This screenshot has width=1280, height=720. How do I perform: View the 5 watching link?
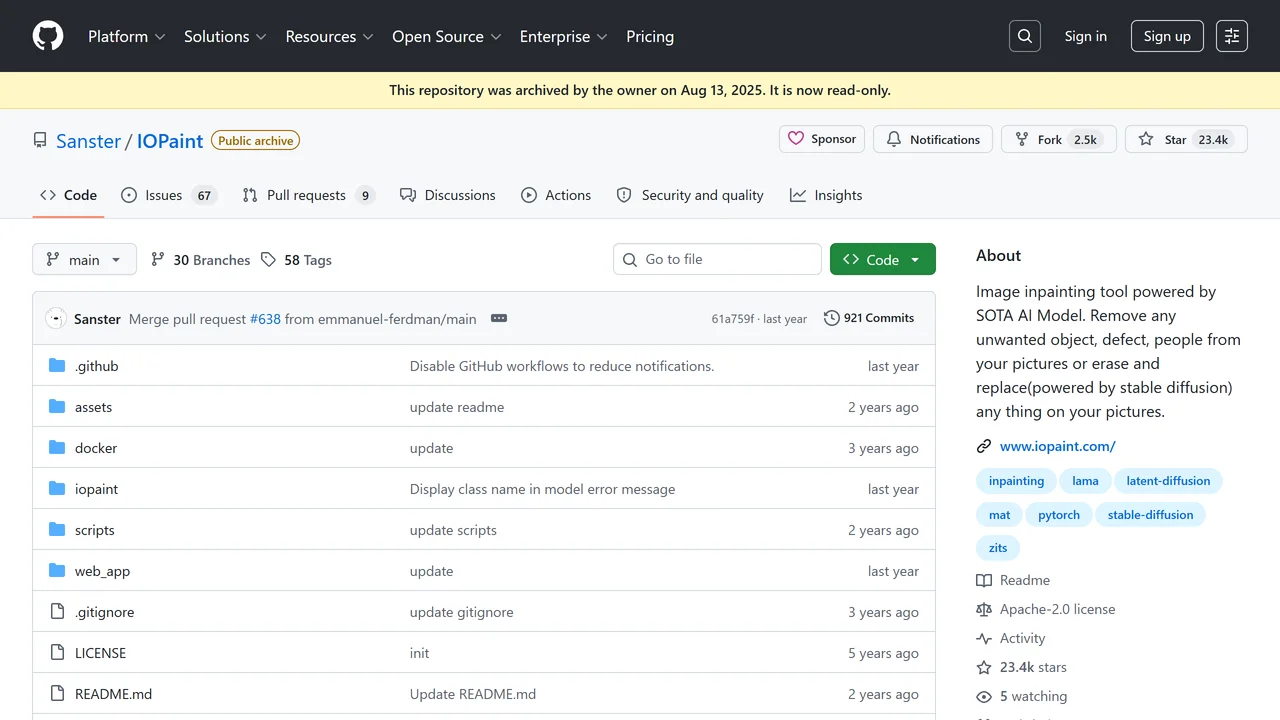(1022, 696)
